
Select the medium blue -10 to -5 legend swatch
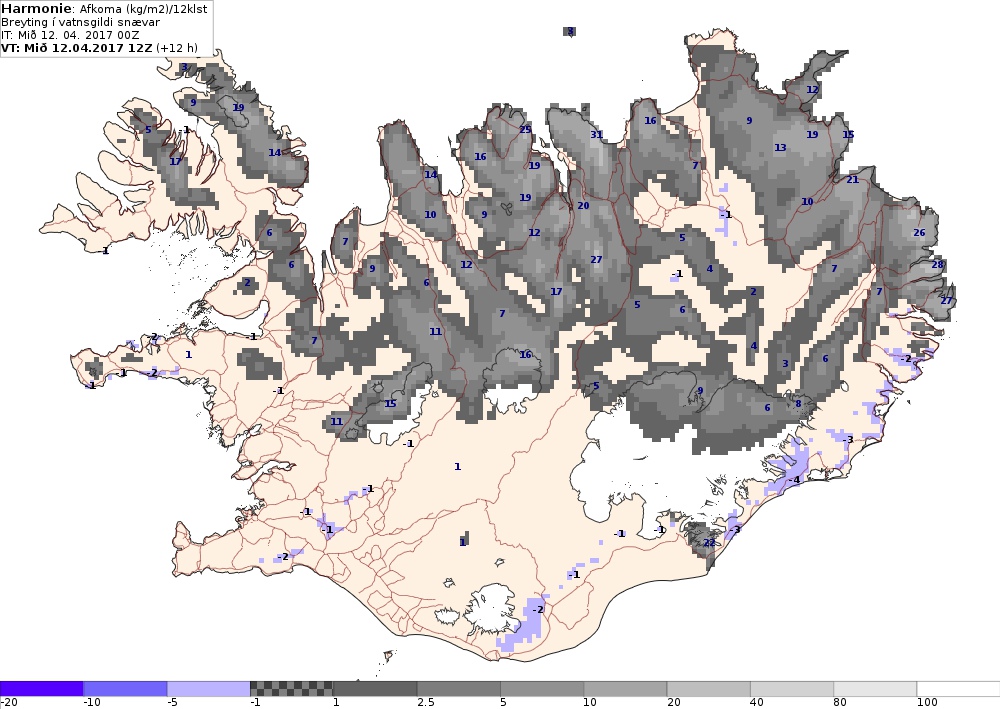(x=125, y=689)
